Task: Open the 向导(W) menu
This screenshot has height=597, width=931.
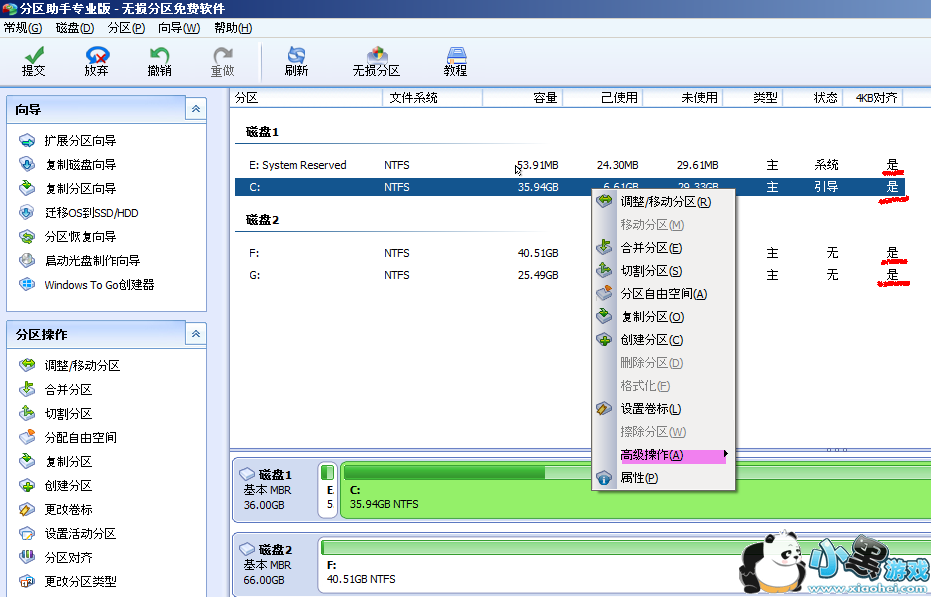Action: 179,28
